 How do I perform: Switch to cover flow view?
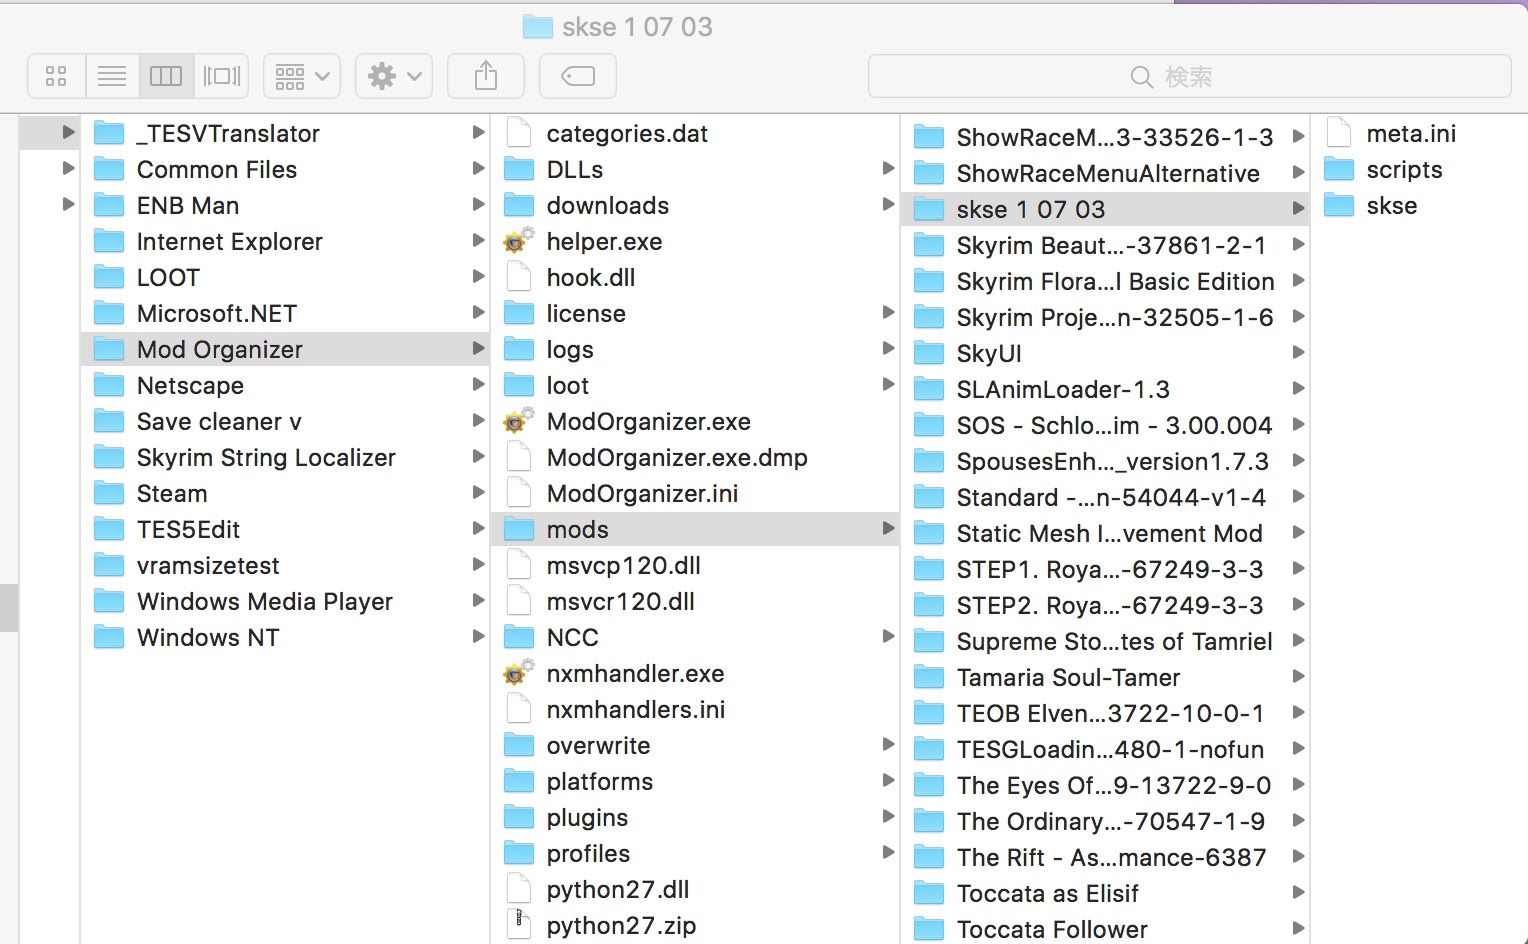pyautogui.click(x=221, y=76)
